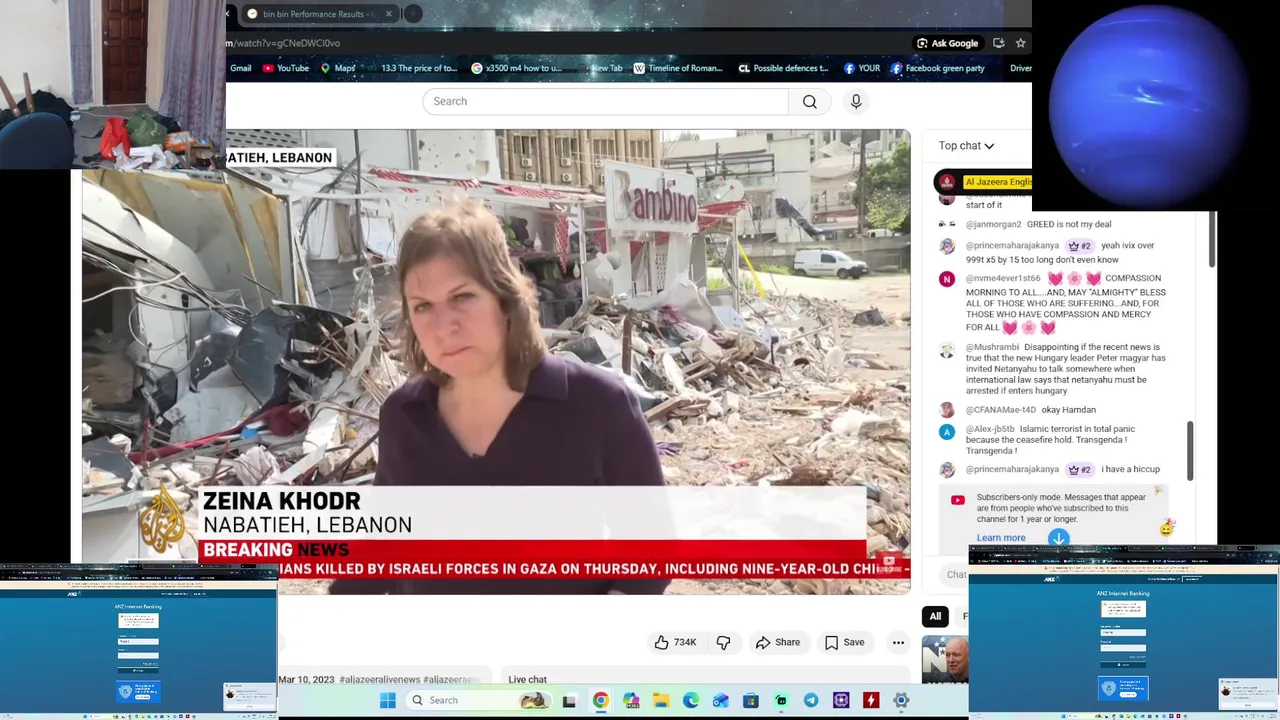Save the video to a playlist

coord(845,642)
